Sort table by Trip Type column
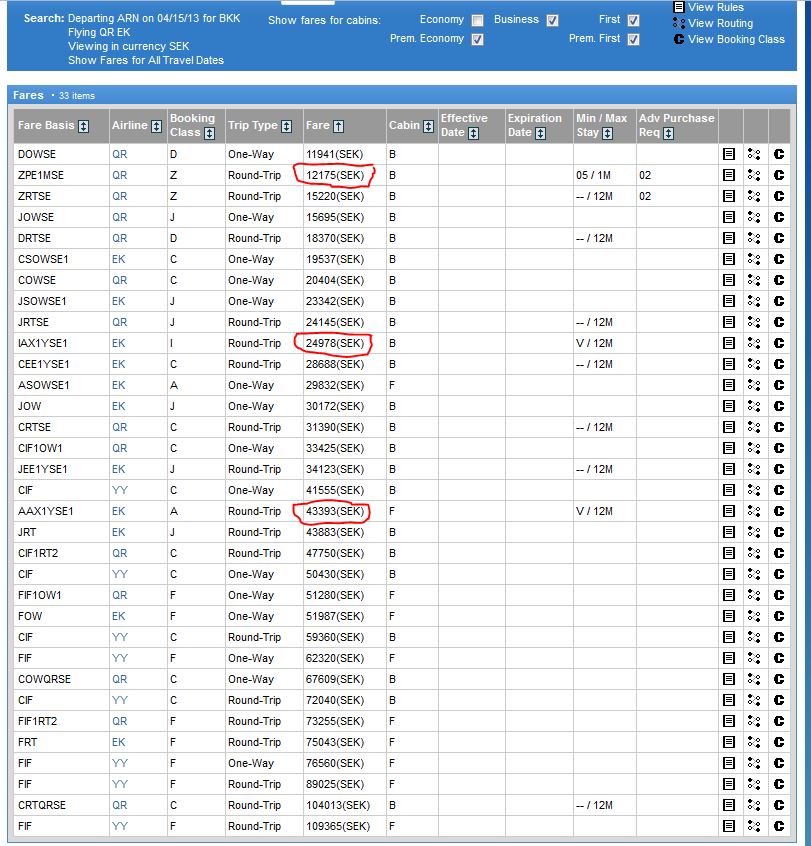Image resolution: width=811 pixels, height=846 pixels. 287,126
